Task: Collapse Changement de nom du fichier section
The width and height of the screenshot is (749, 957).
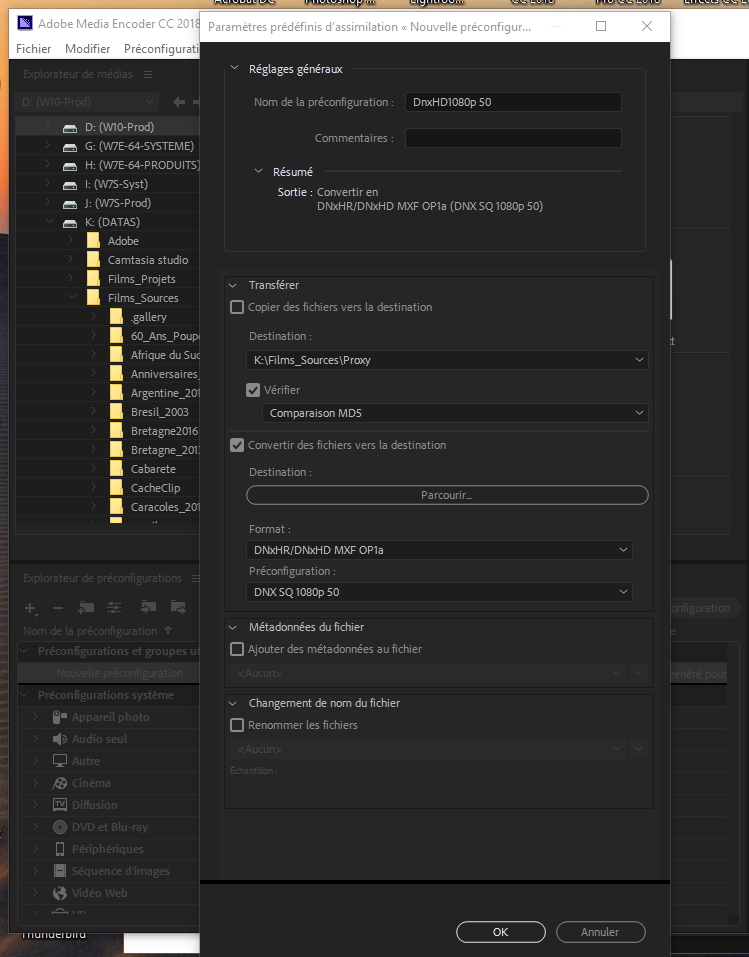Action: click(x=233, y=703)
